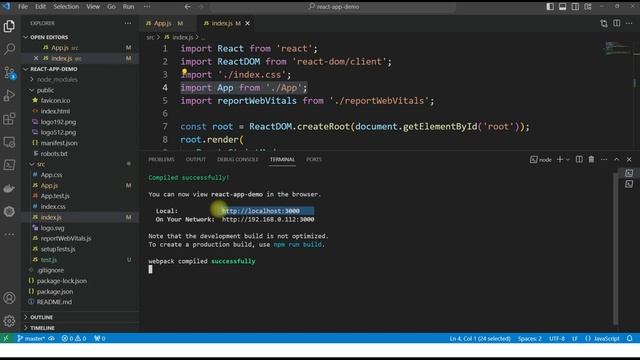Open the 192.168.0.112:3000 network link
This screenshot has height=360, width=640.
(x=268, y=220)
